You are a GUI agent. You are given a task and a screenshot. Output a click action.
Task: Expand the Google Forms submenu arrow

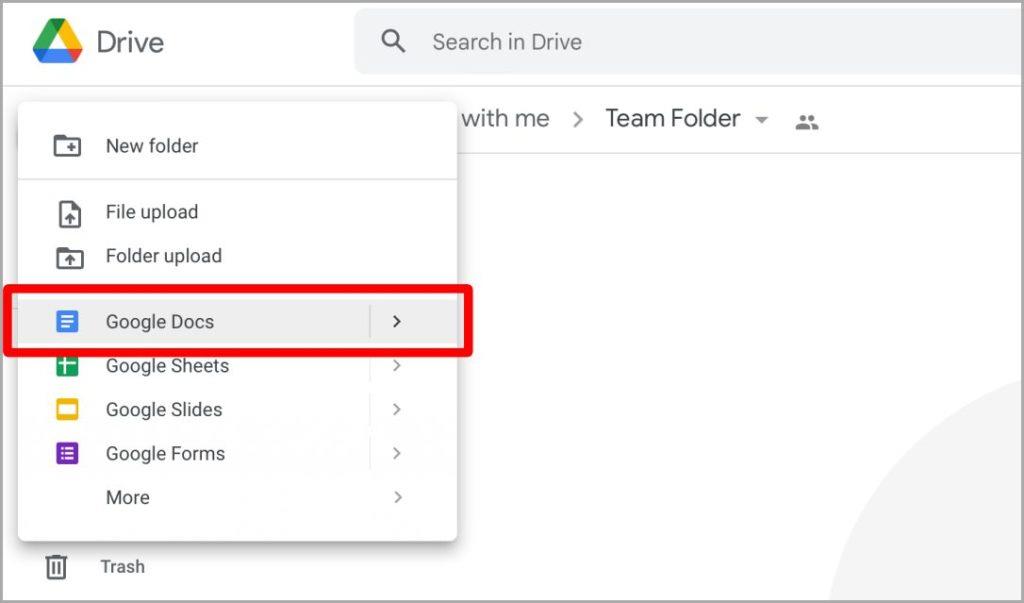[396, 453]
